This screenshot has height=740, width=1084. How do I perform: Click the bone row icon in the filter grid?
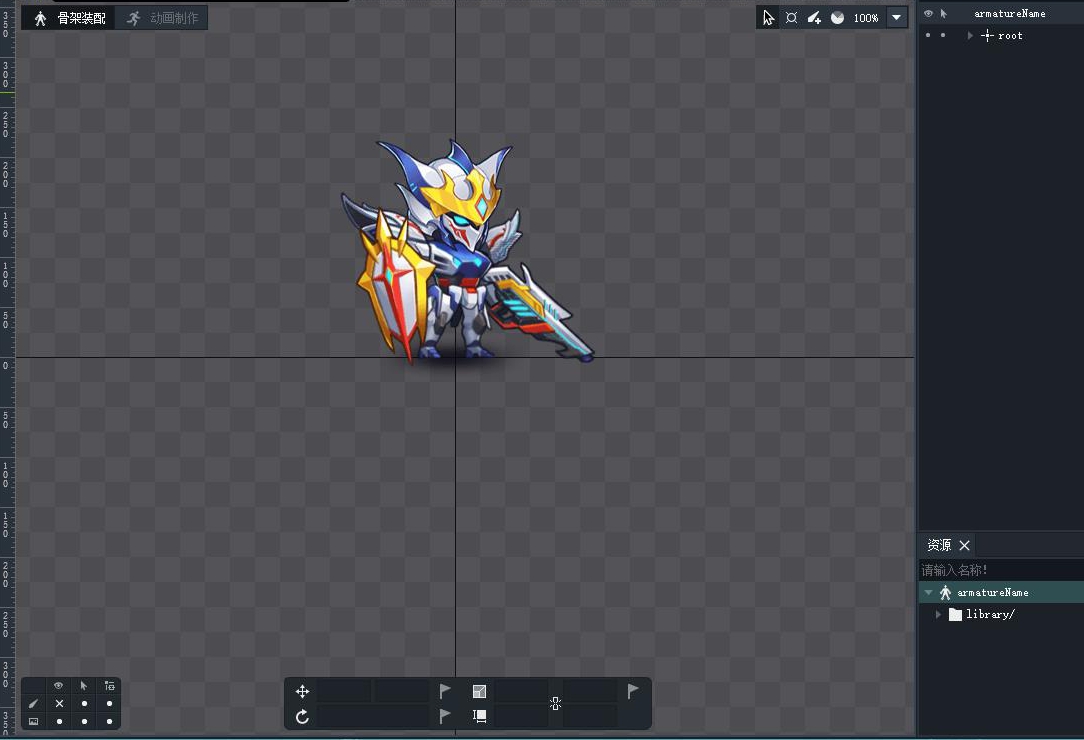pyautogui.click(x=33, y=703)
